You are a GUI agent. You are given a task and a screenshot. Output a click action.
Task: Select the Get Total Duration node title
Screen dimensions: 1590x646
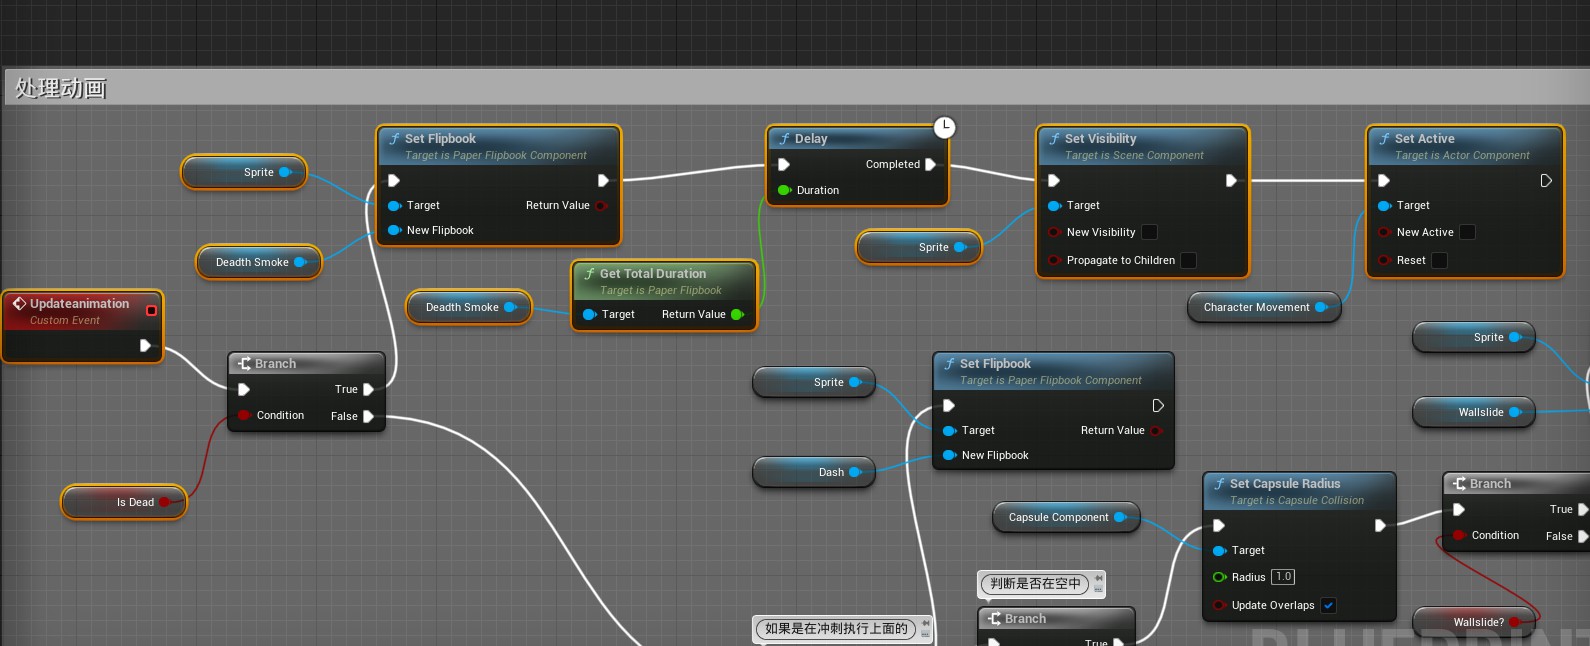pos(653,274)
